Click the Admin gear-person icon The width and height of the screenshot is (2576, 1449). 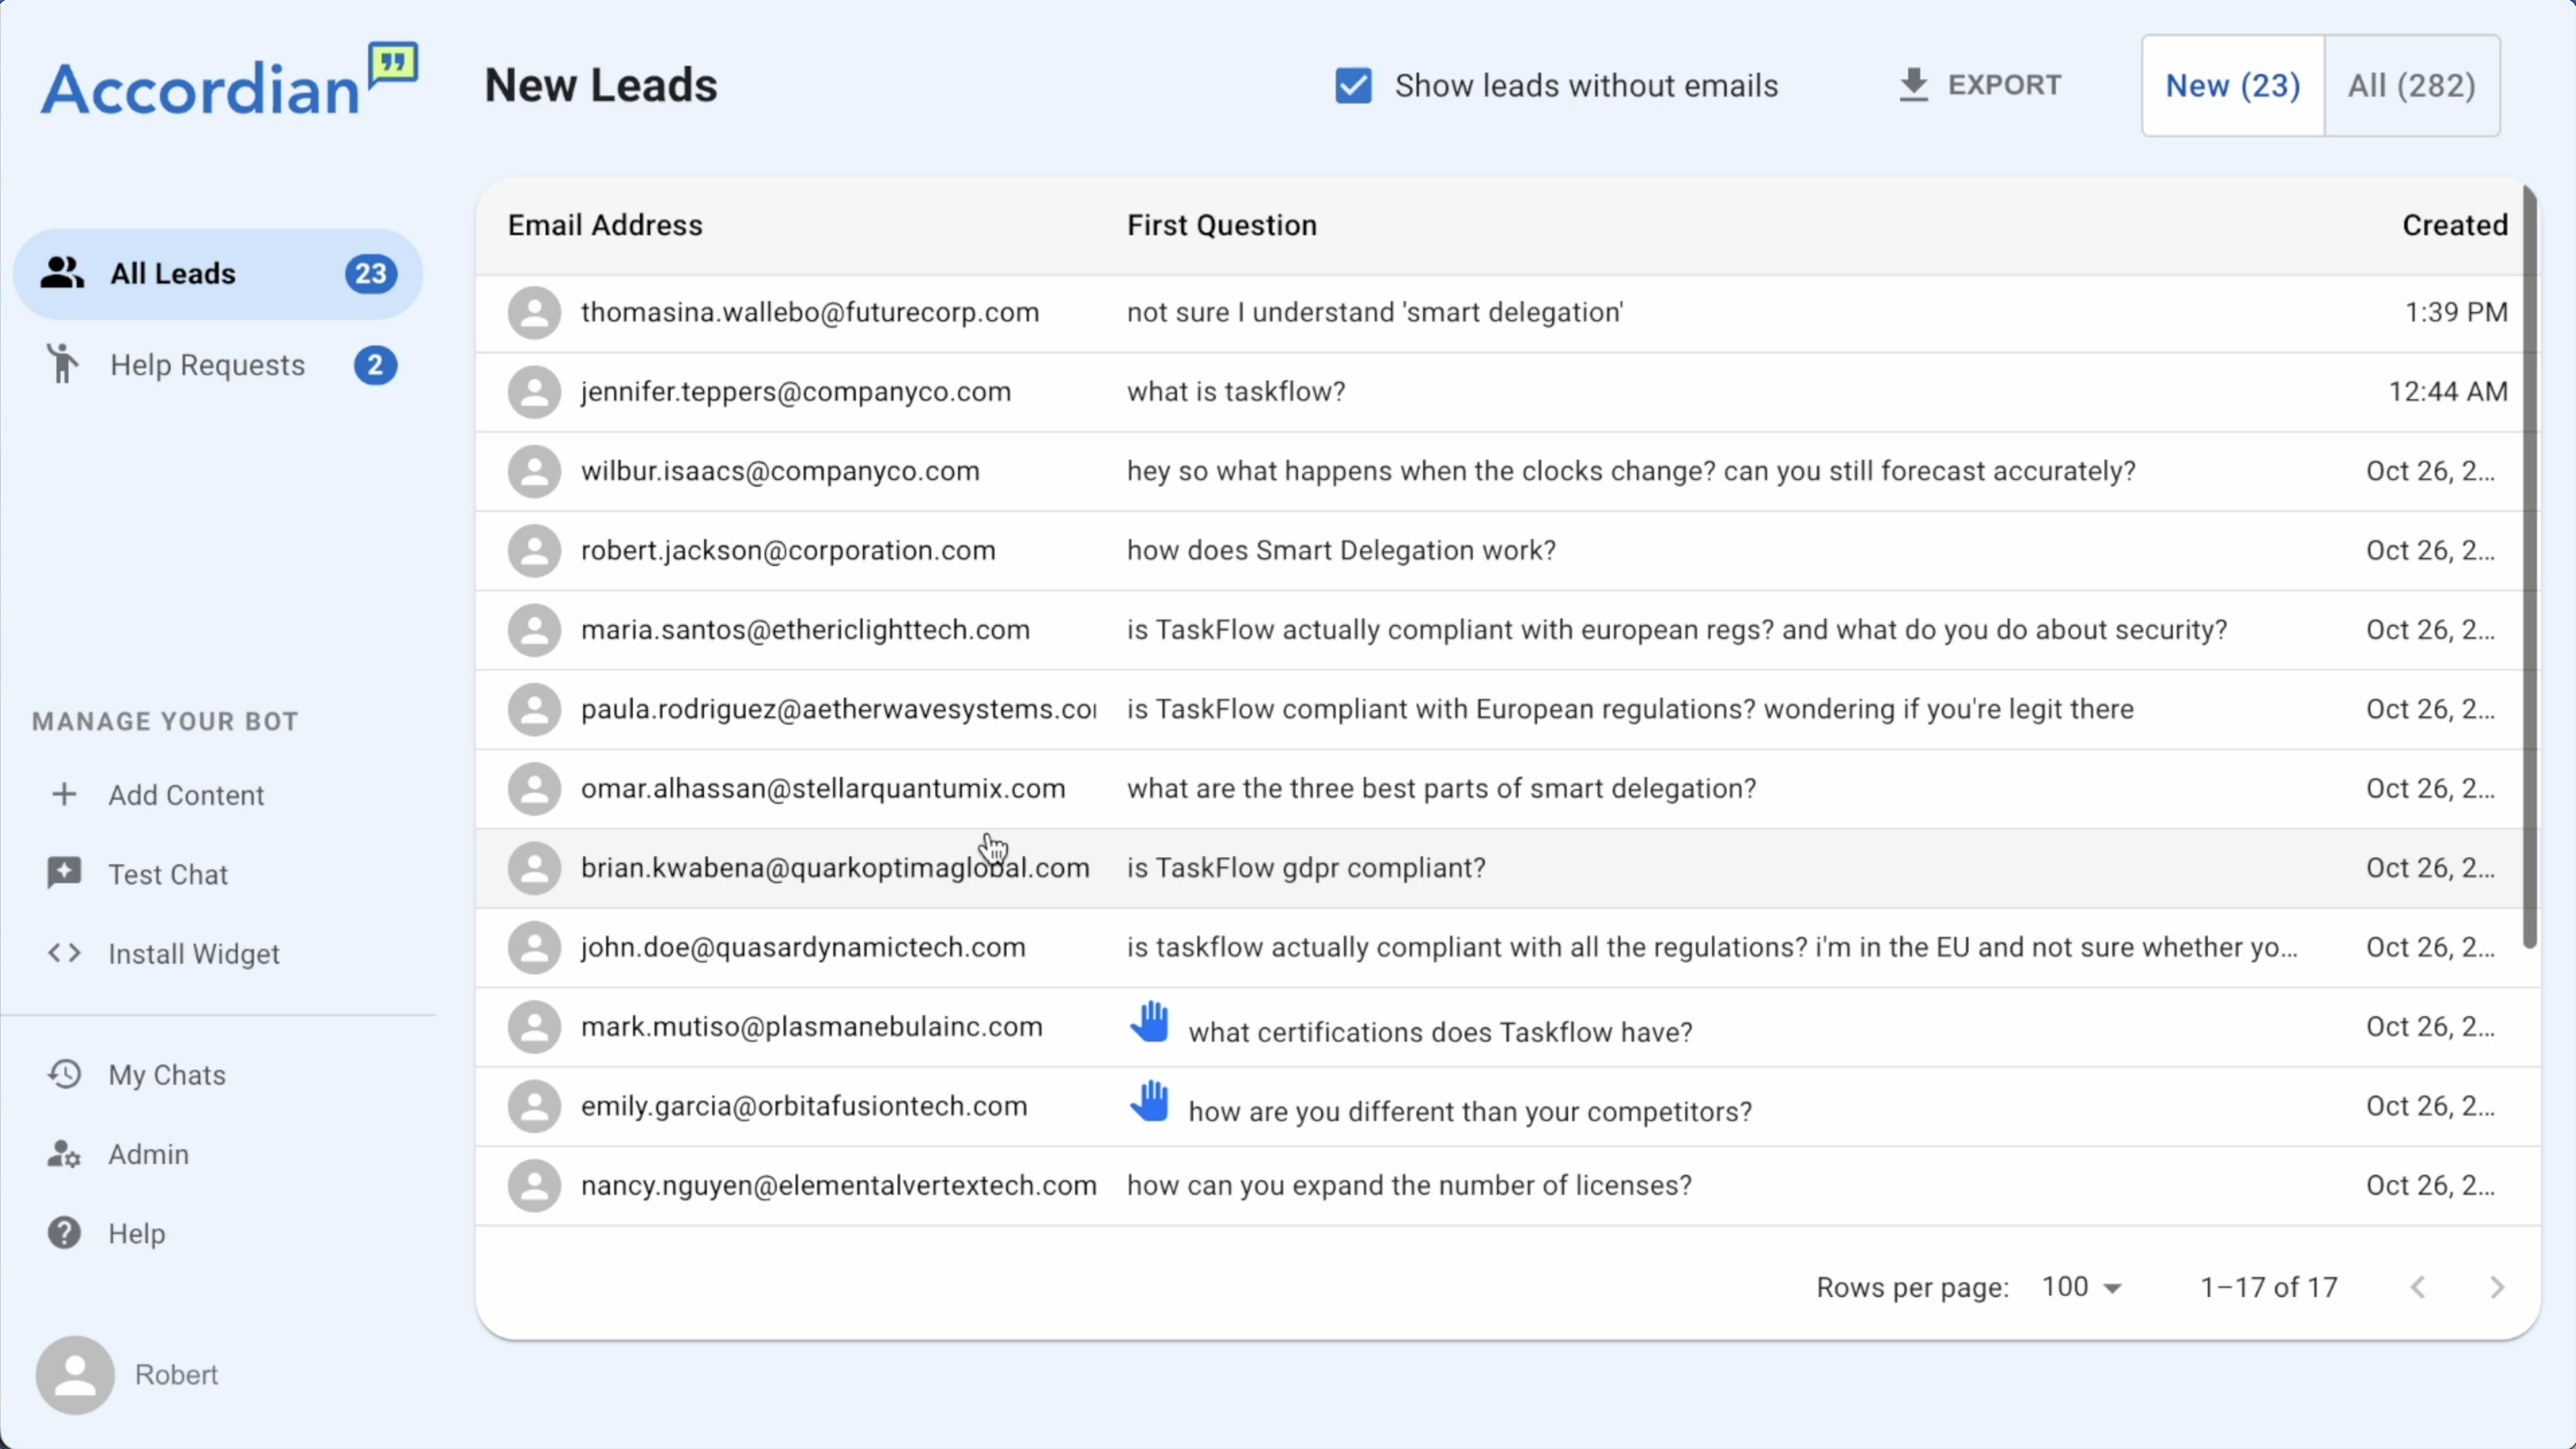64,1154
